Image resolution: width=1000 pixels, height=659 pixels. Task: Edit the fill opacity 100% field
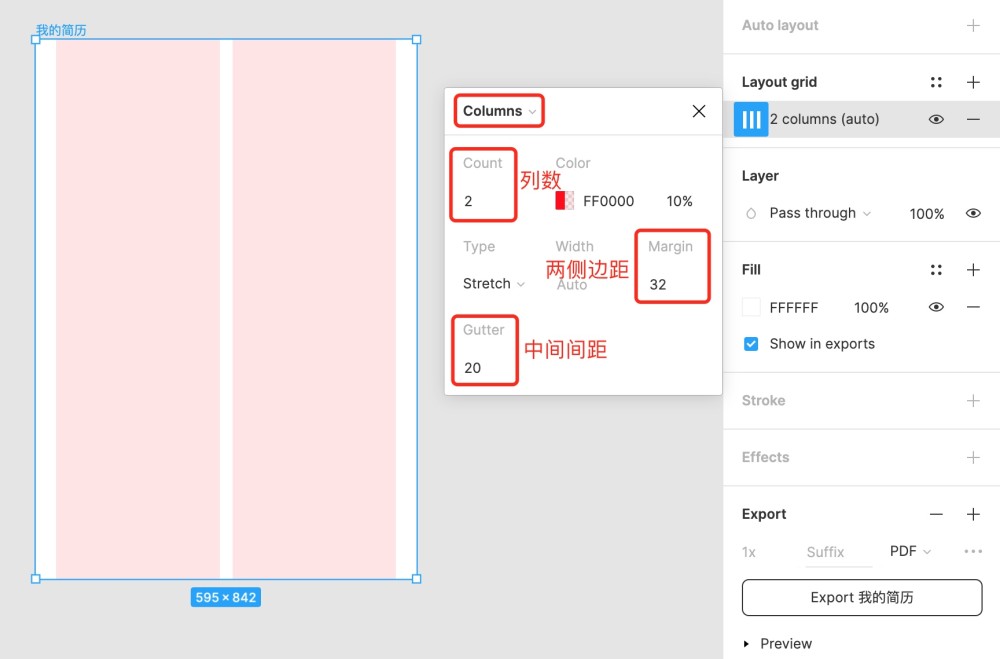pos(871,308)
